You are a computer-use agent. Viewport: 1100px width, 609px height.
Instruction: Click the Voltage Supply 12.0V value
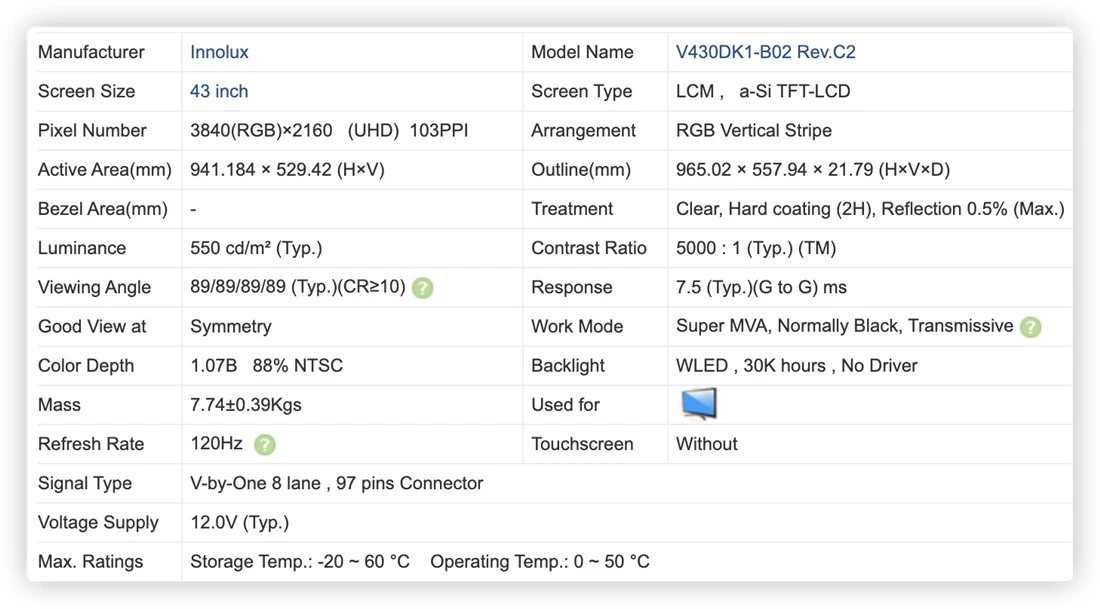point(239,523)
